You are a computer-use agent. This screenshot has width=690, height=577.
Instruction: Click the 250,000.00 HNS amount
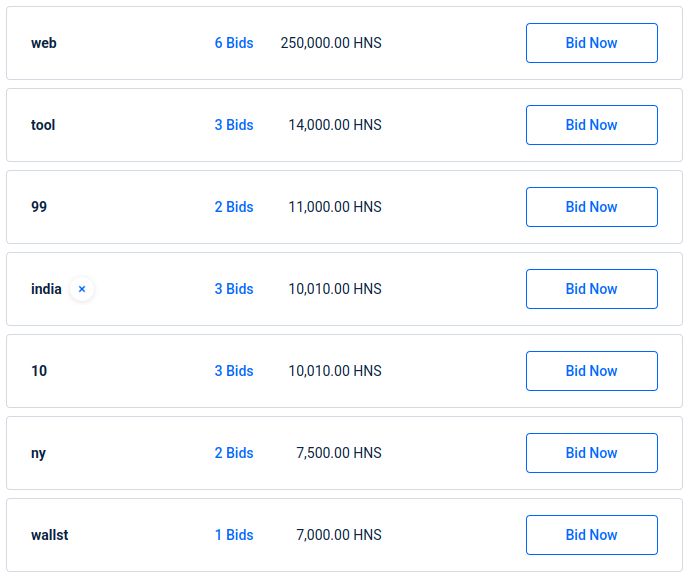tap(331, 43)
